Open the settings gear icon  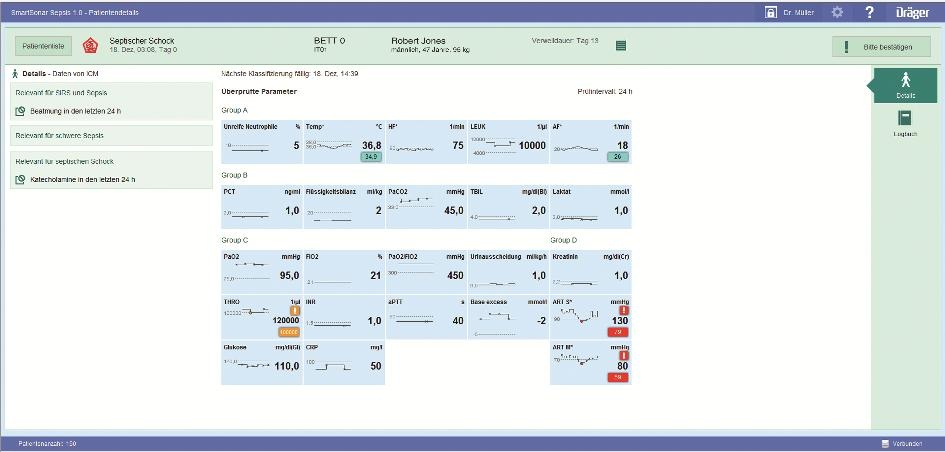(837, 13)
